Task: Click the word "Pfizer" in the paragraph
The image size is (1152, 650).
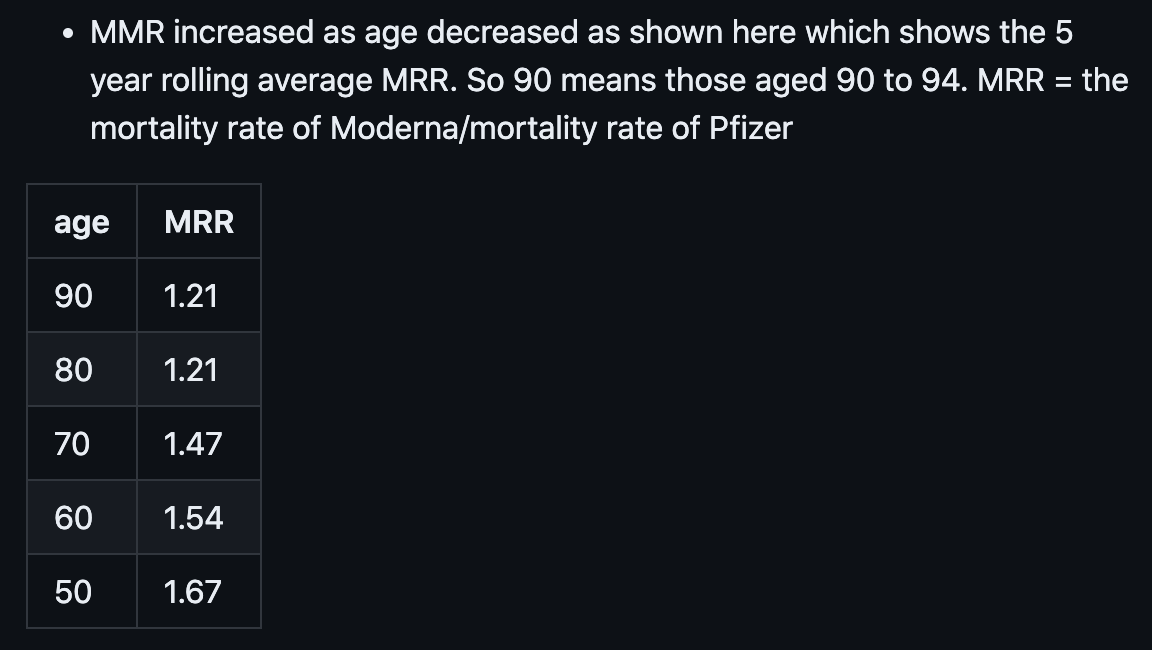Action: pyautogui.click(x=750, y=129)
